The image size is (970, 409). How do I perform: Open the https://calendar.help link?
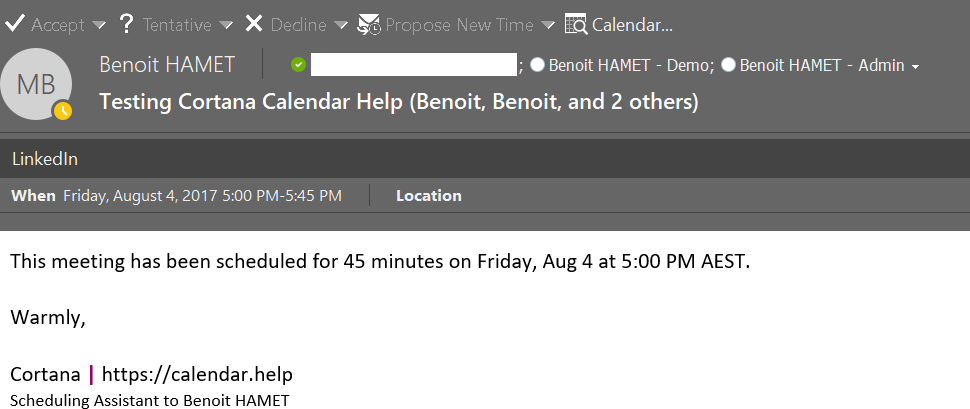197,375
